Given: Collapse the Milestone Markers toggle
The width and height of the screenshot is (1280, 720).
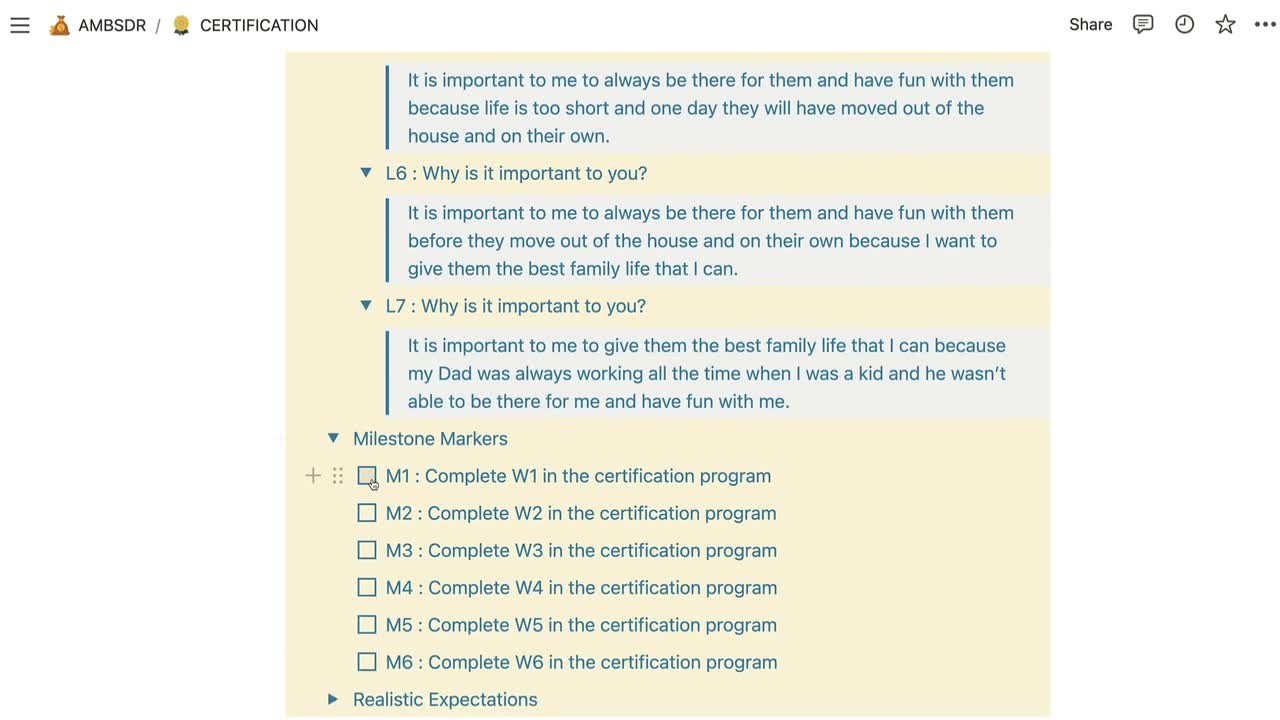Looking at the screenshot, I should point(333,438).
